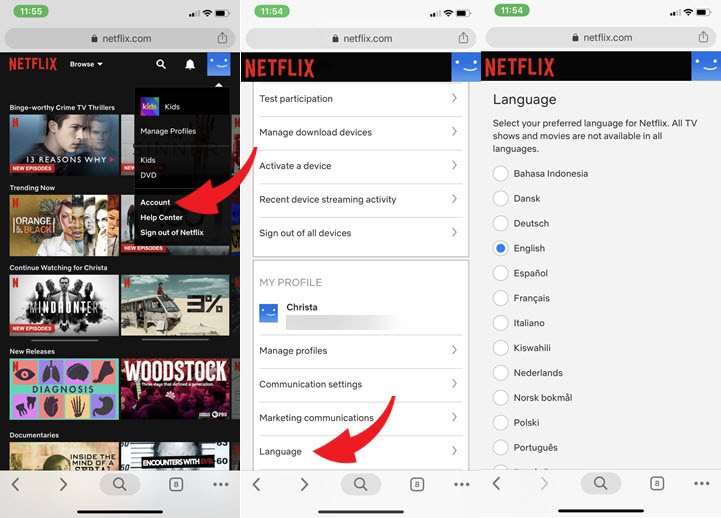This screenshot has height=518, width=721.
Task: Open Recent device streaming activity chevron
Action: [454, 199]
